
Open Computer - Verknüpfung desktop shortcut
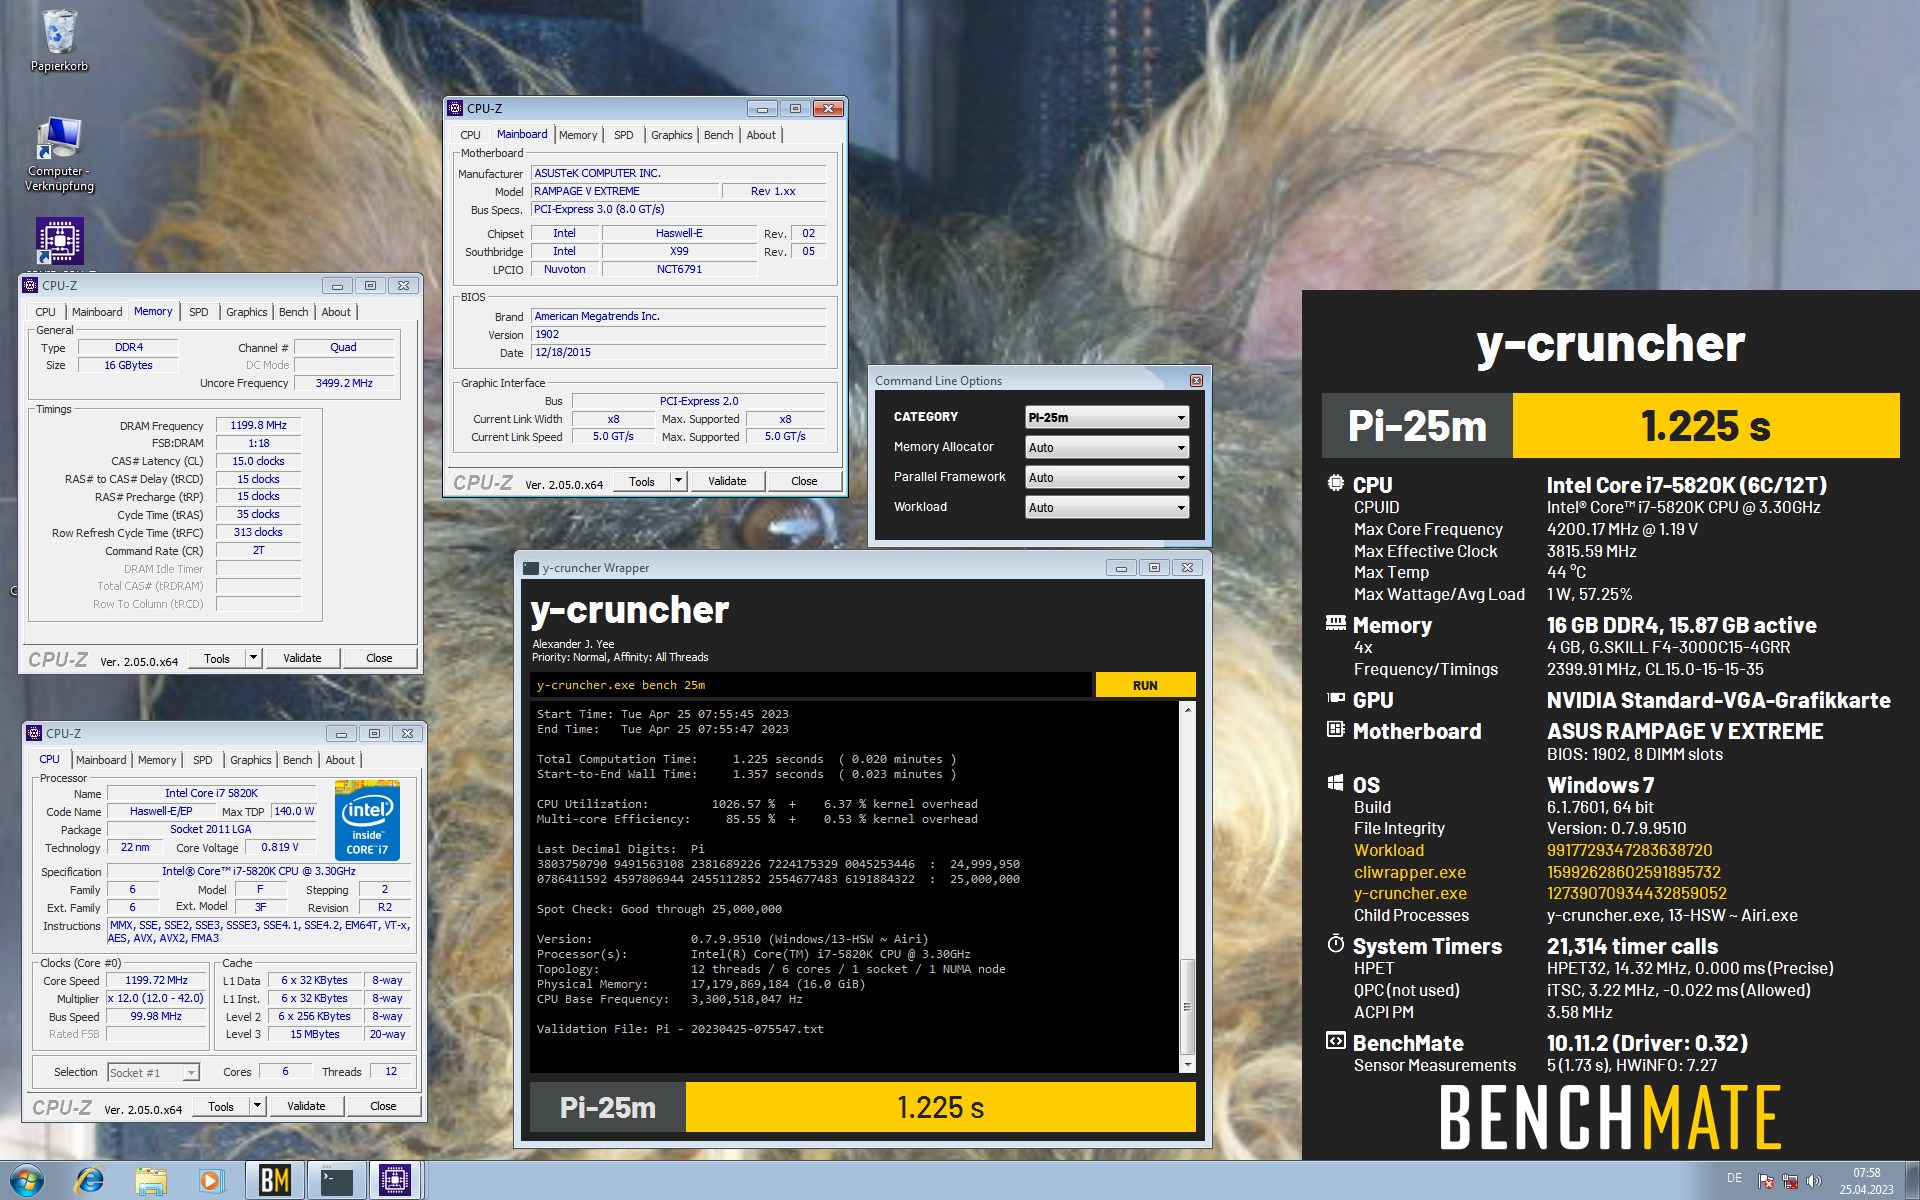59,154
